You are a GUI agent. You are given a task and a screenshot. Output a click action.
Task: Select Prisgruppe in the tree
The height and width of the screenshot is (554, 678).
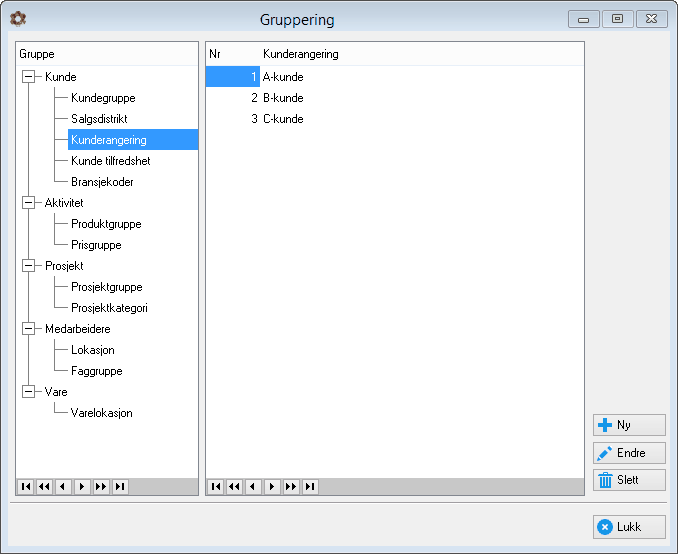tap(96, 245)
